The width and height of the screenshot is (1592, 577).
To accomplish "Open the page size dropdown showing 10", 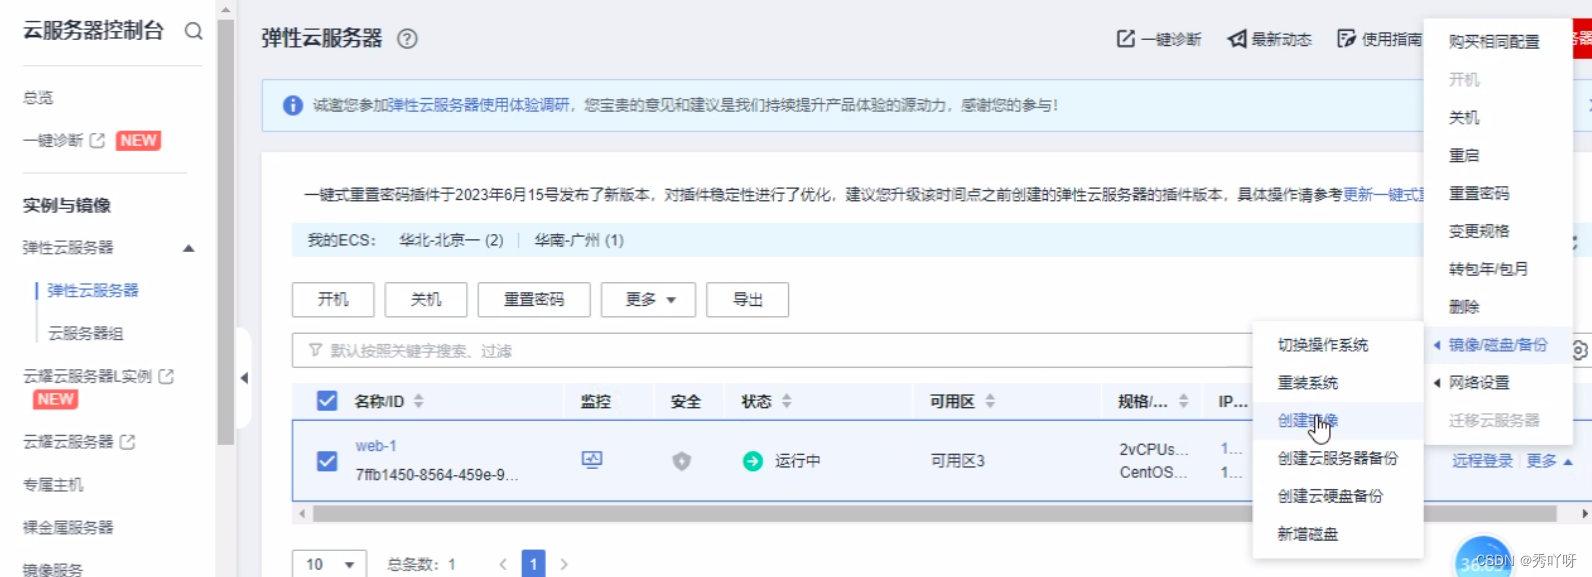I will (x=329, y=564).
